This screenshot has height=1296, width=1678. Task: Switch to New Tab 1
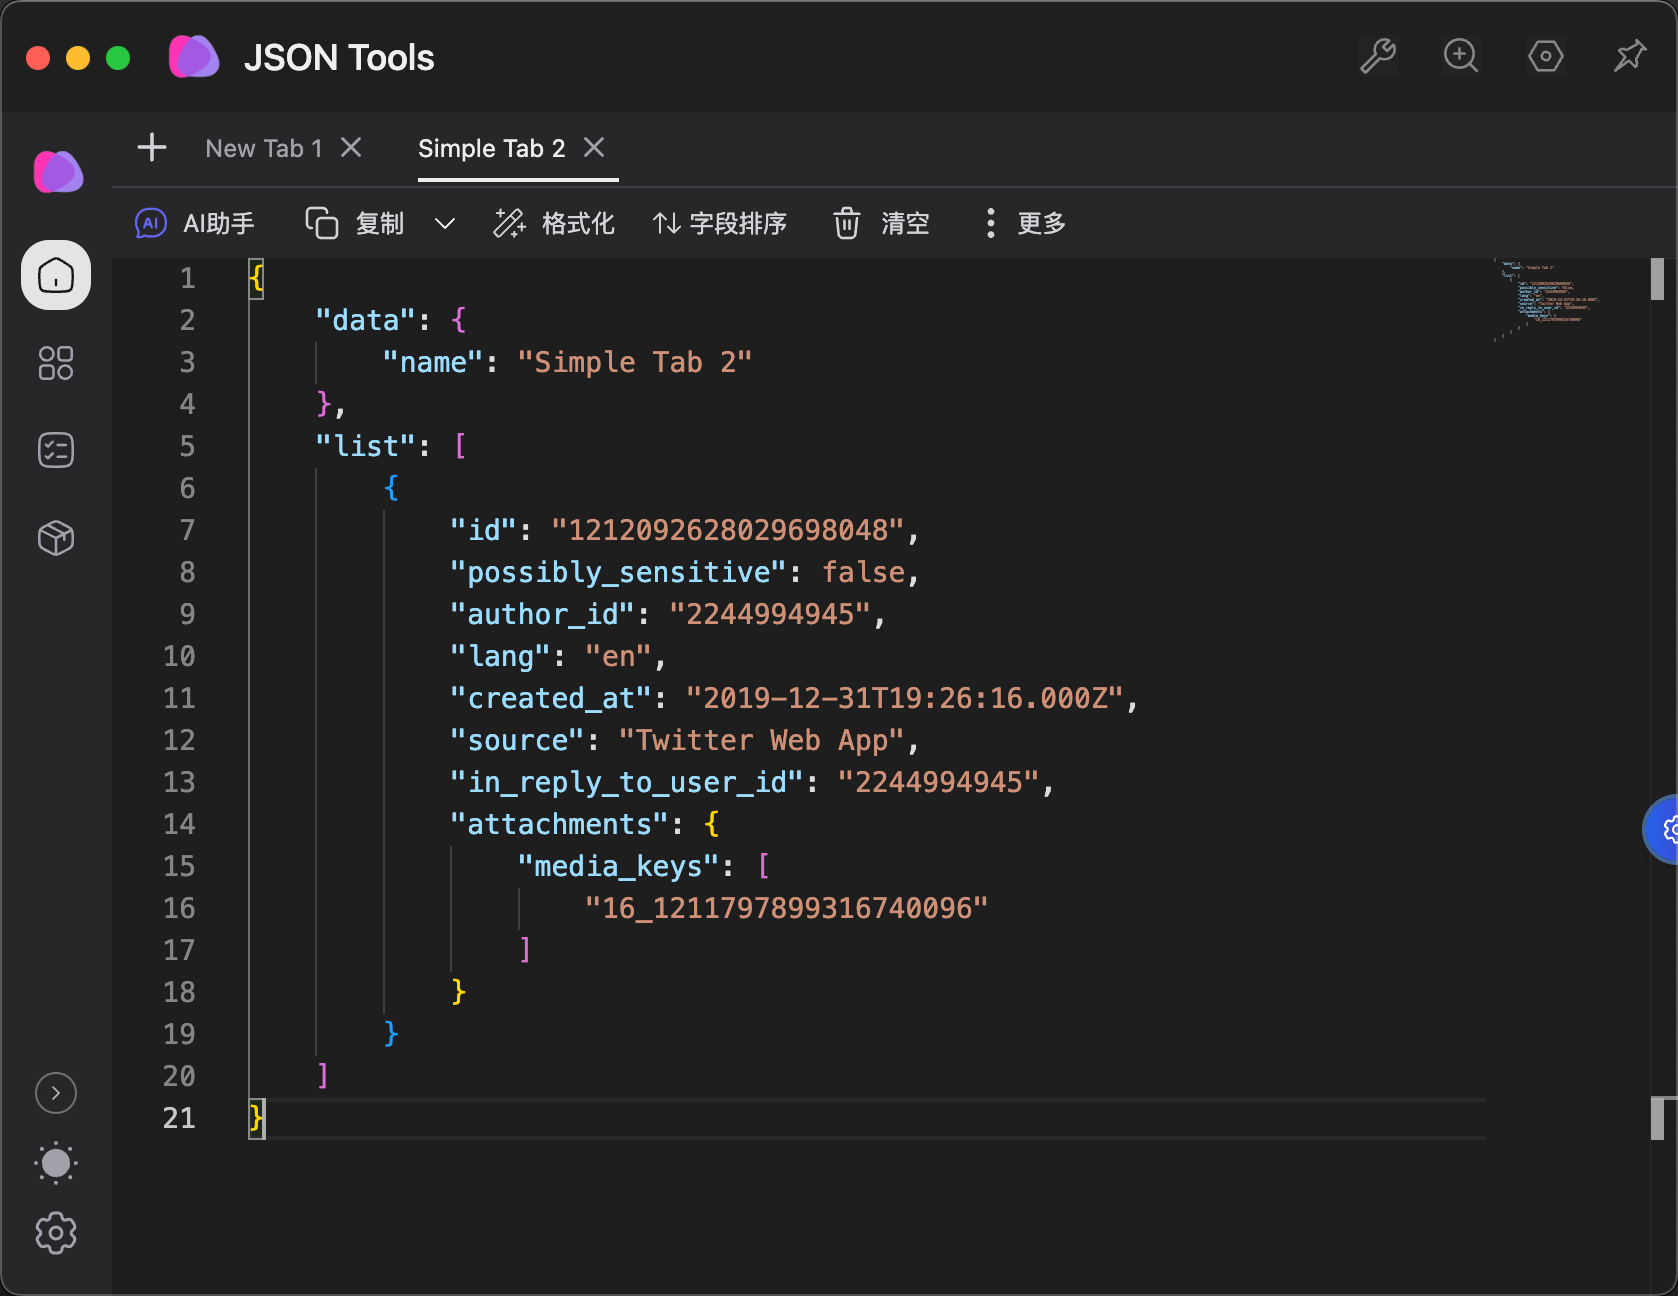pyautogui.click(x=264, y=148)
